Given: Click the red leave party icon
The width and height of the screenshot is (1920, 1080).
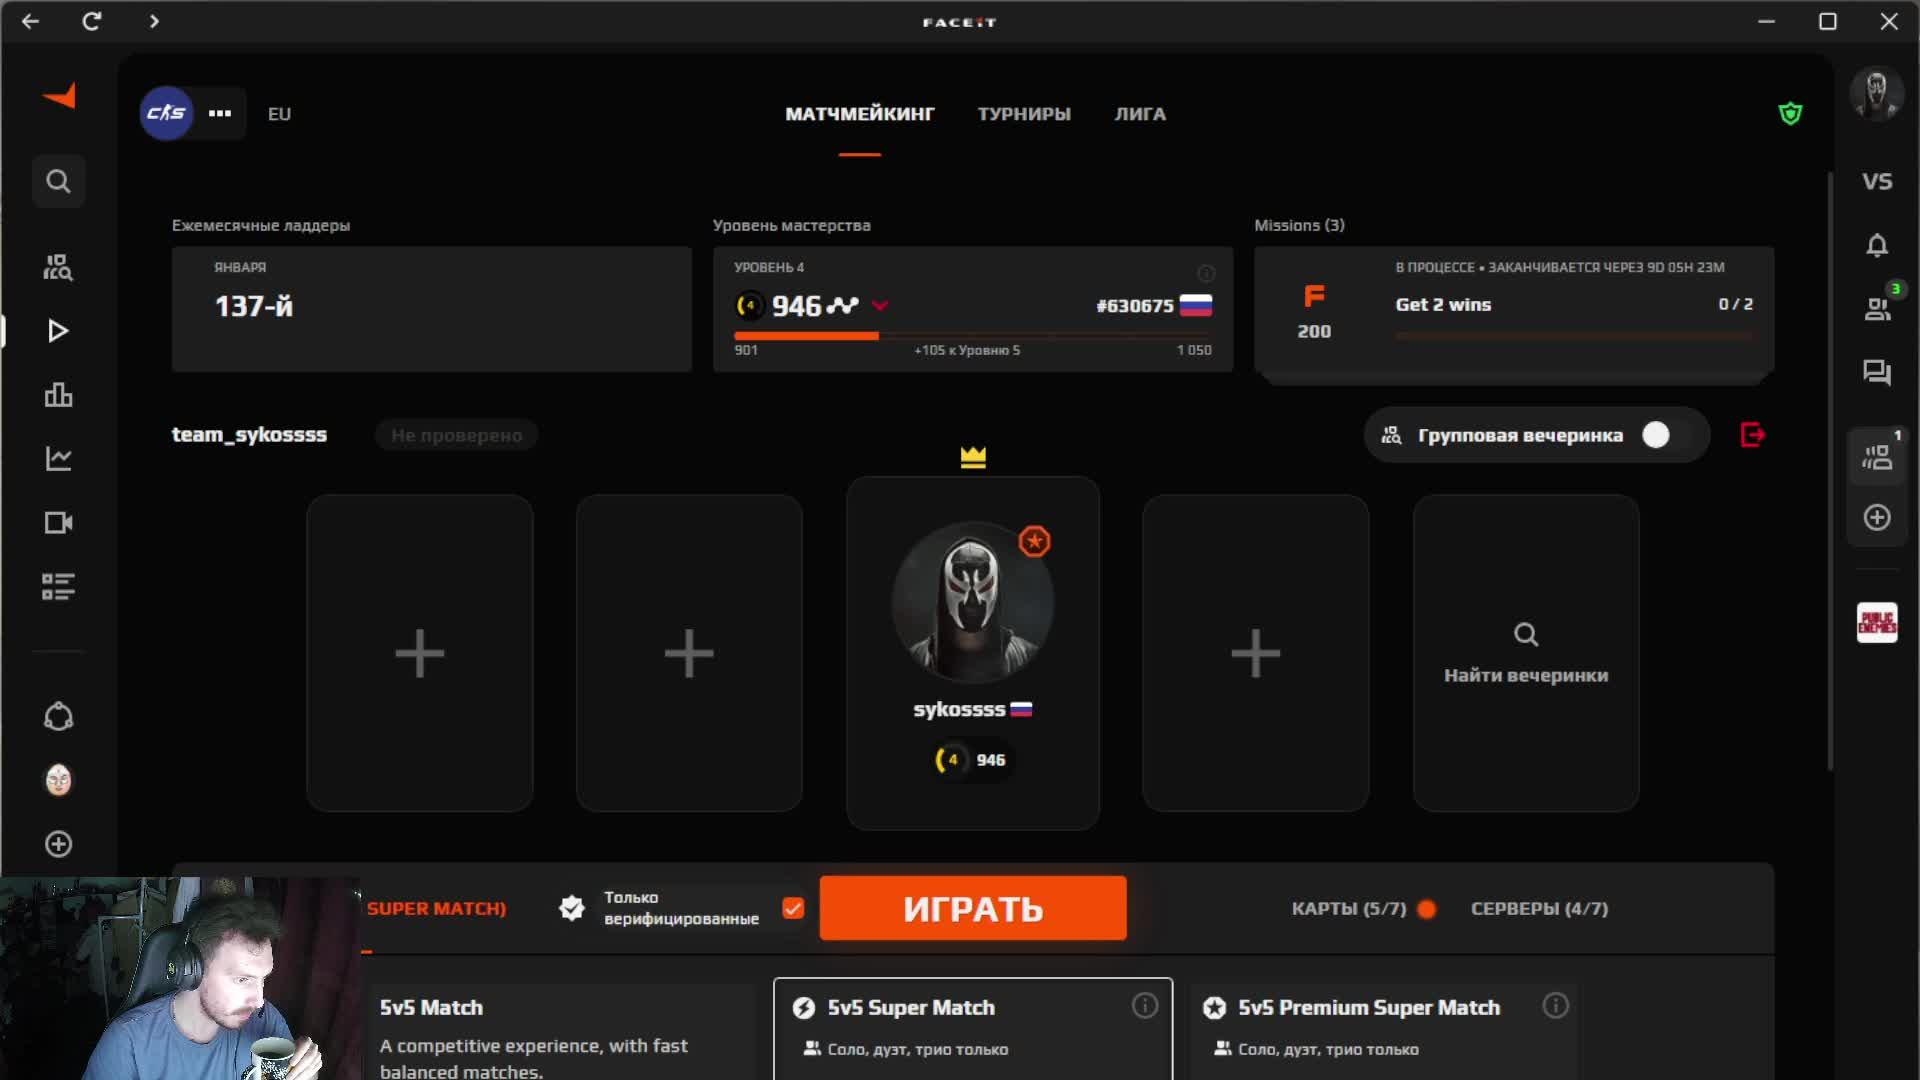Looking at the screenshot, I should (x=1752, y=435).
